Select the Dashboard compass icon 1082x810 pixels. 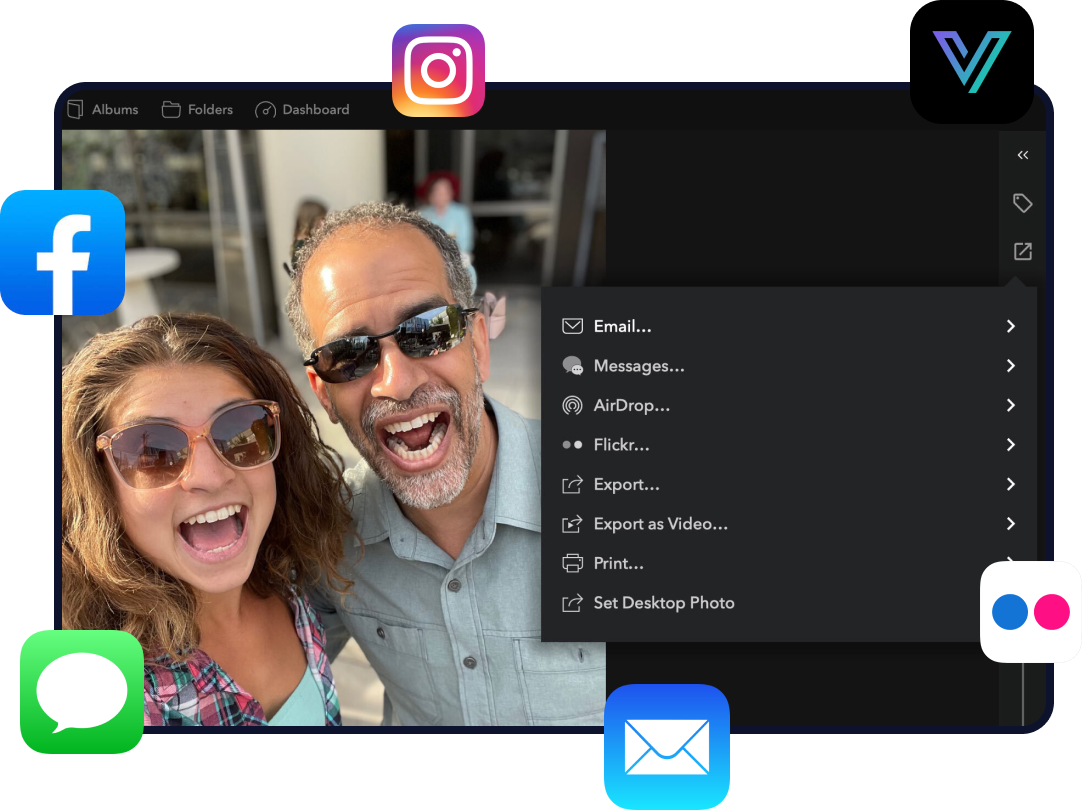click(265, 109)
